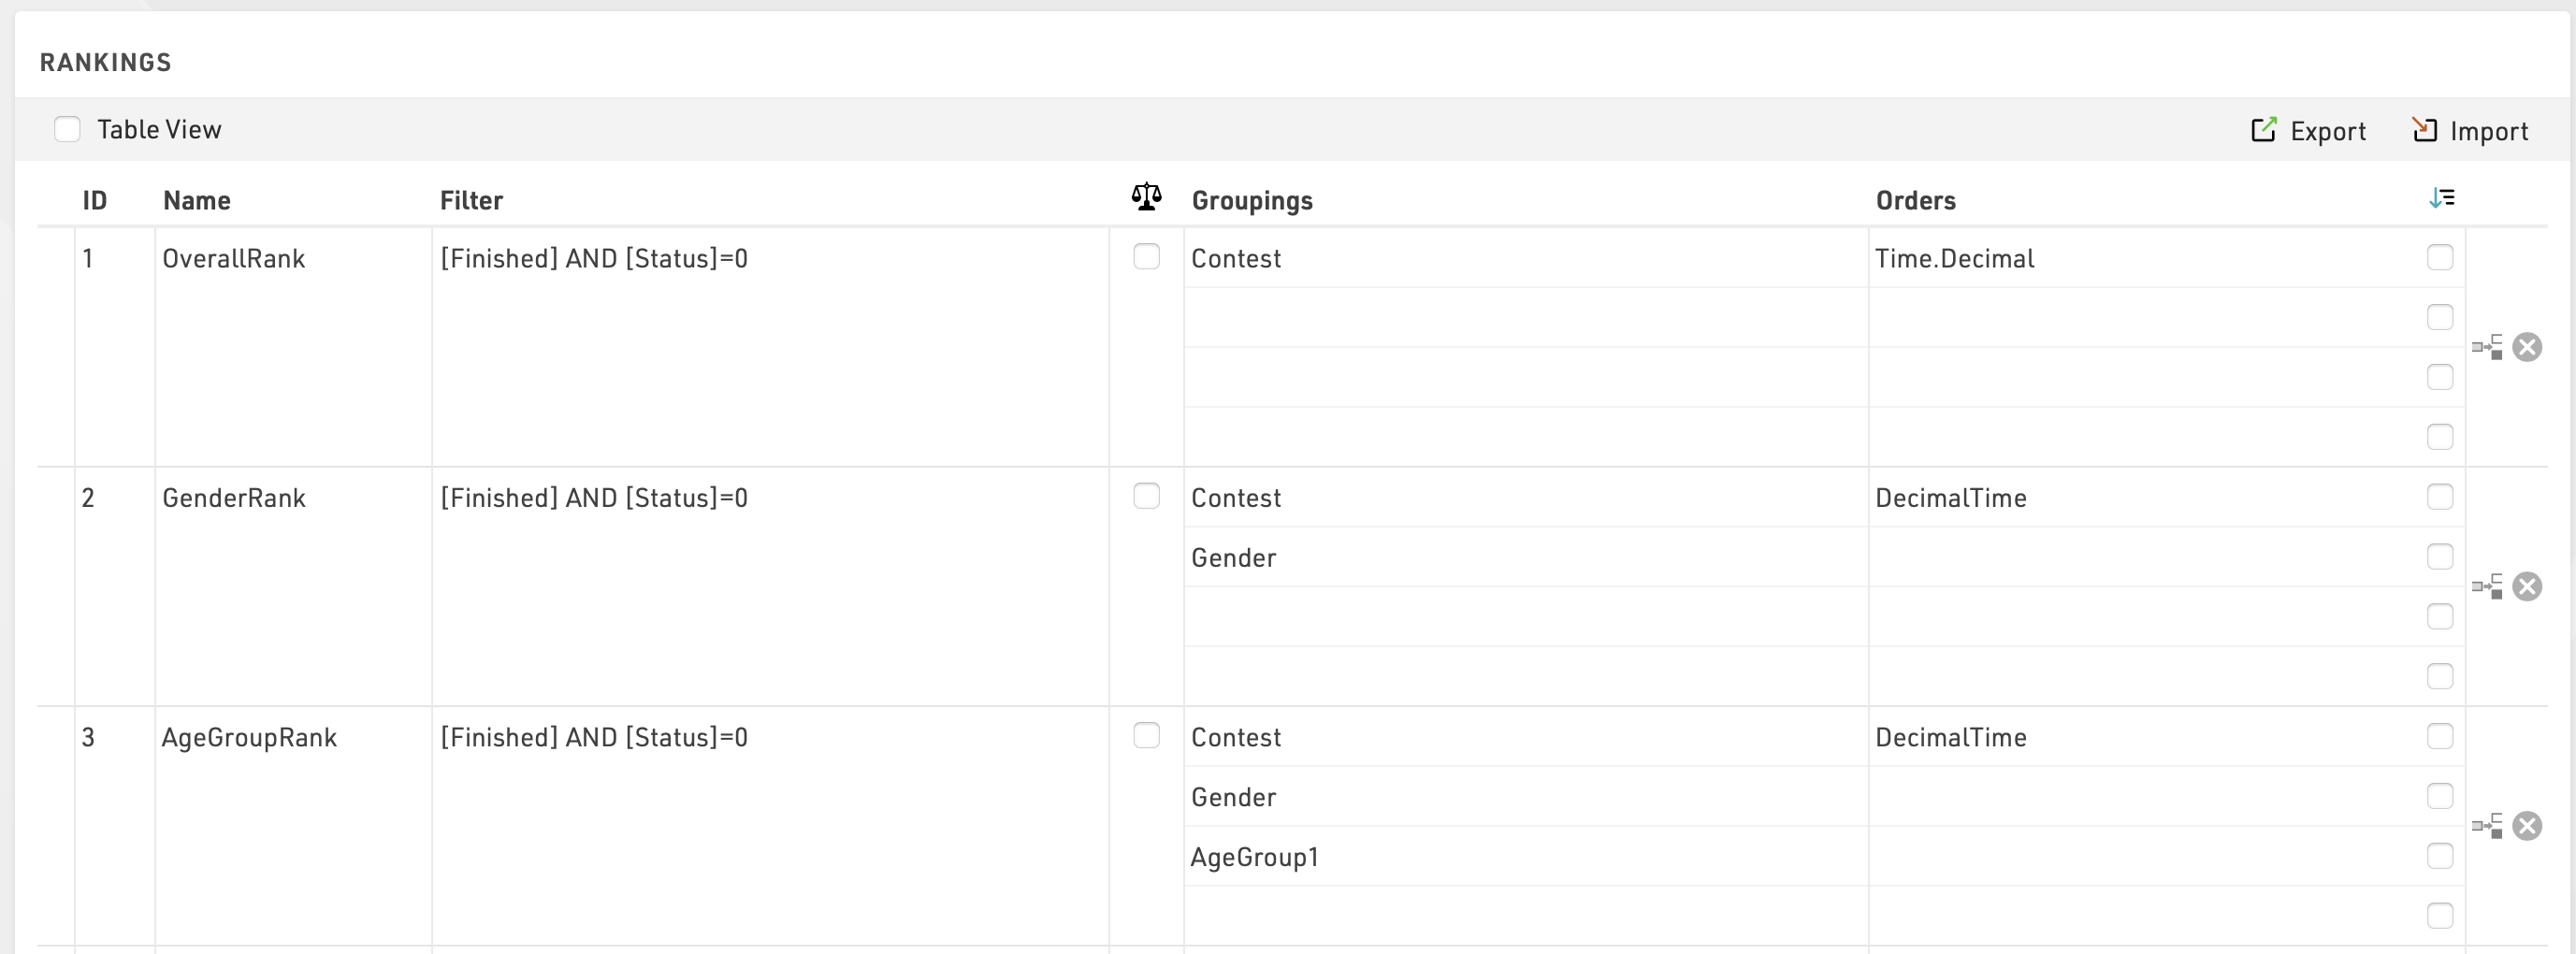Viewport: 2576px width, 954px height.
Task: Delete the OverallRank ranking
Action: (x=2527, y=347)
